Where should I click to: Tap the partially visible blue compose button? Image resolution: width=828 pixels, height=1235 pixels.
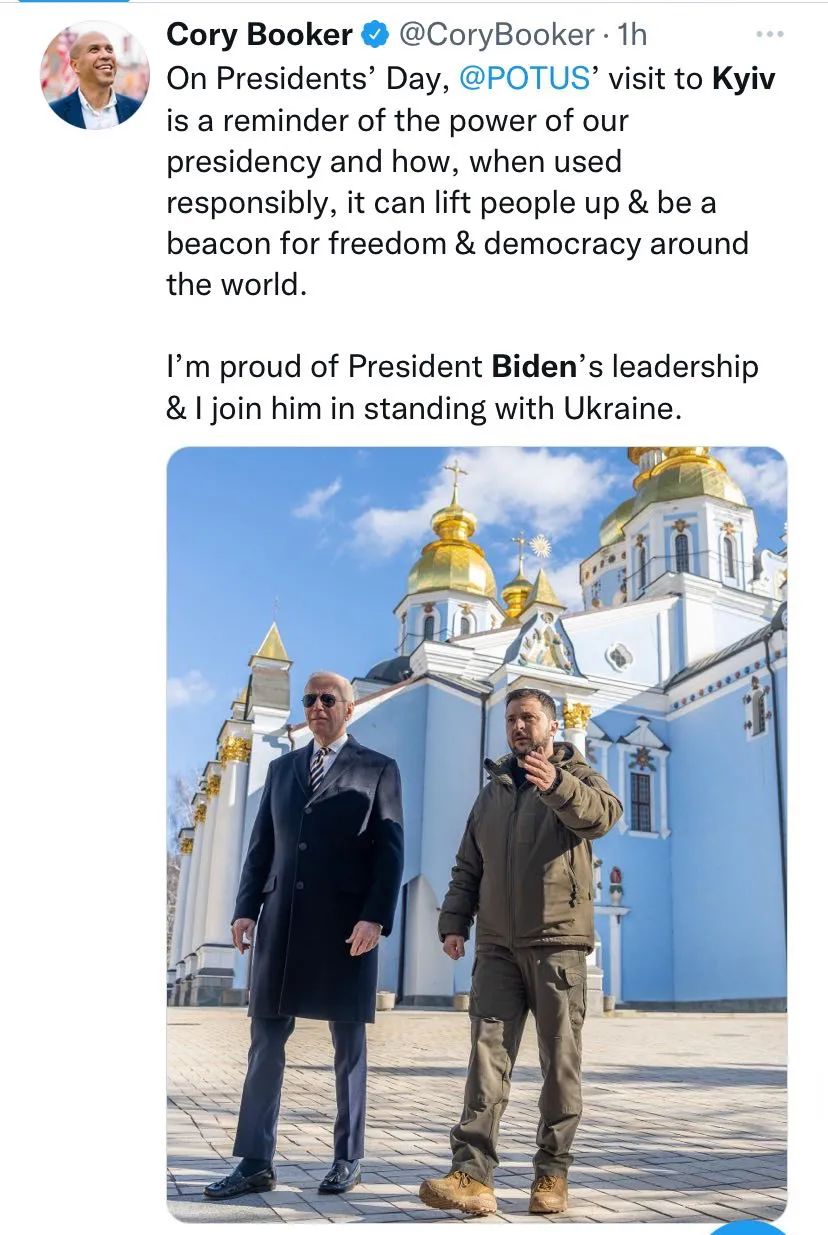(x=748, y=1227)
